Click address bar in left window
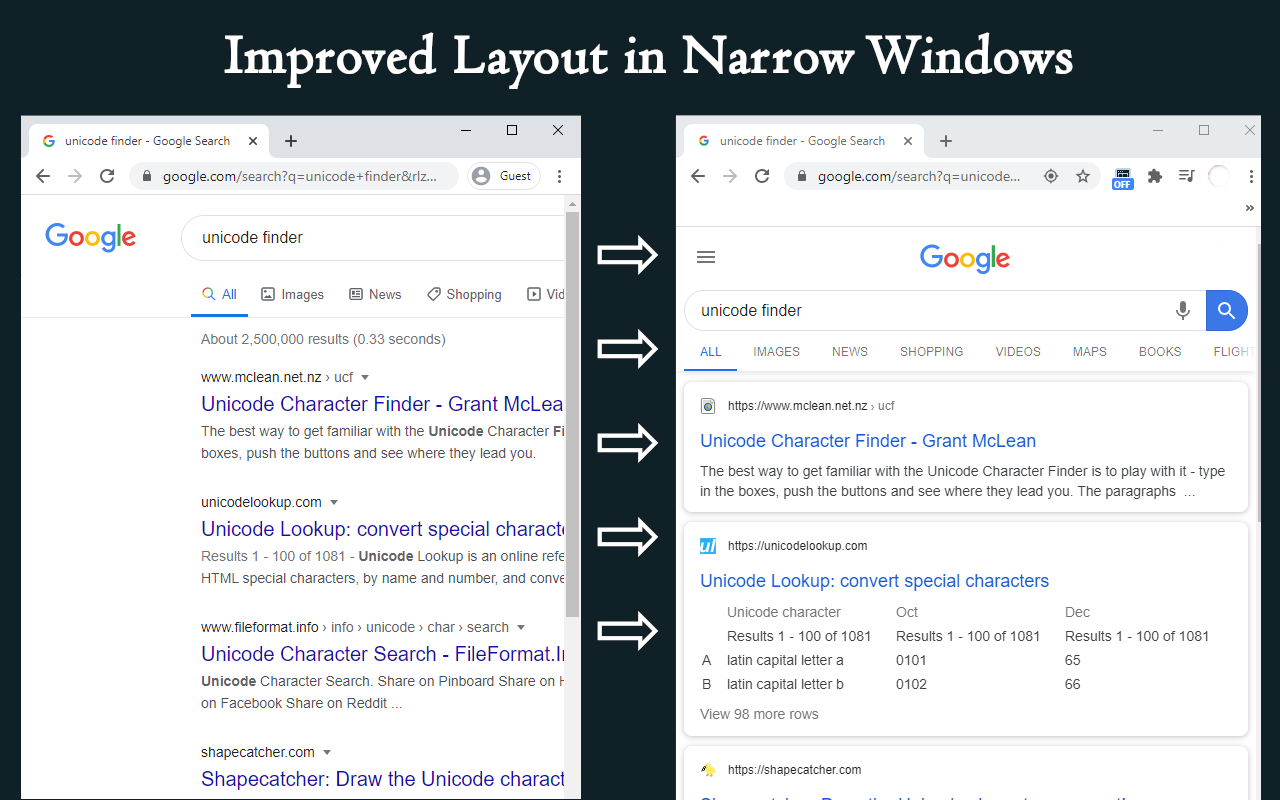The height and width of the screenshot is (800, 1280). [x=294, y=176]
